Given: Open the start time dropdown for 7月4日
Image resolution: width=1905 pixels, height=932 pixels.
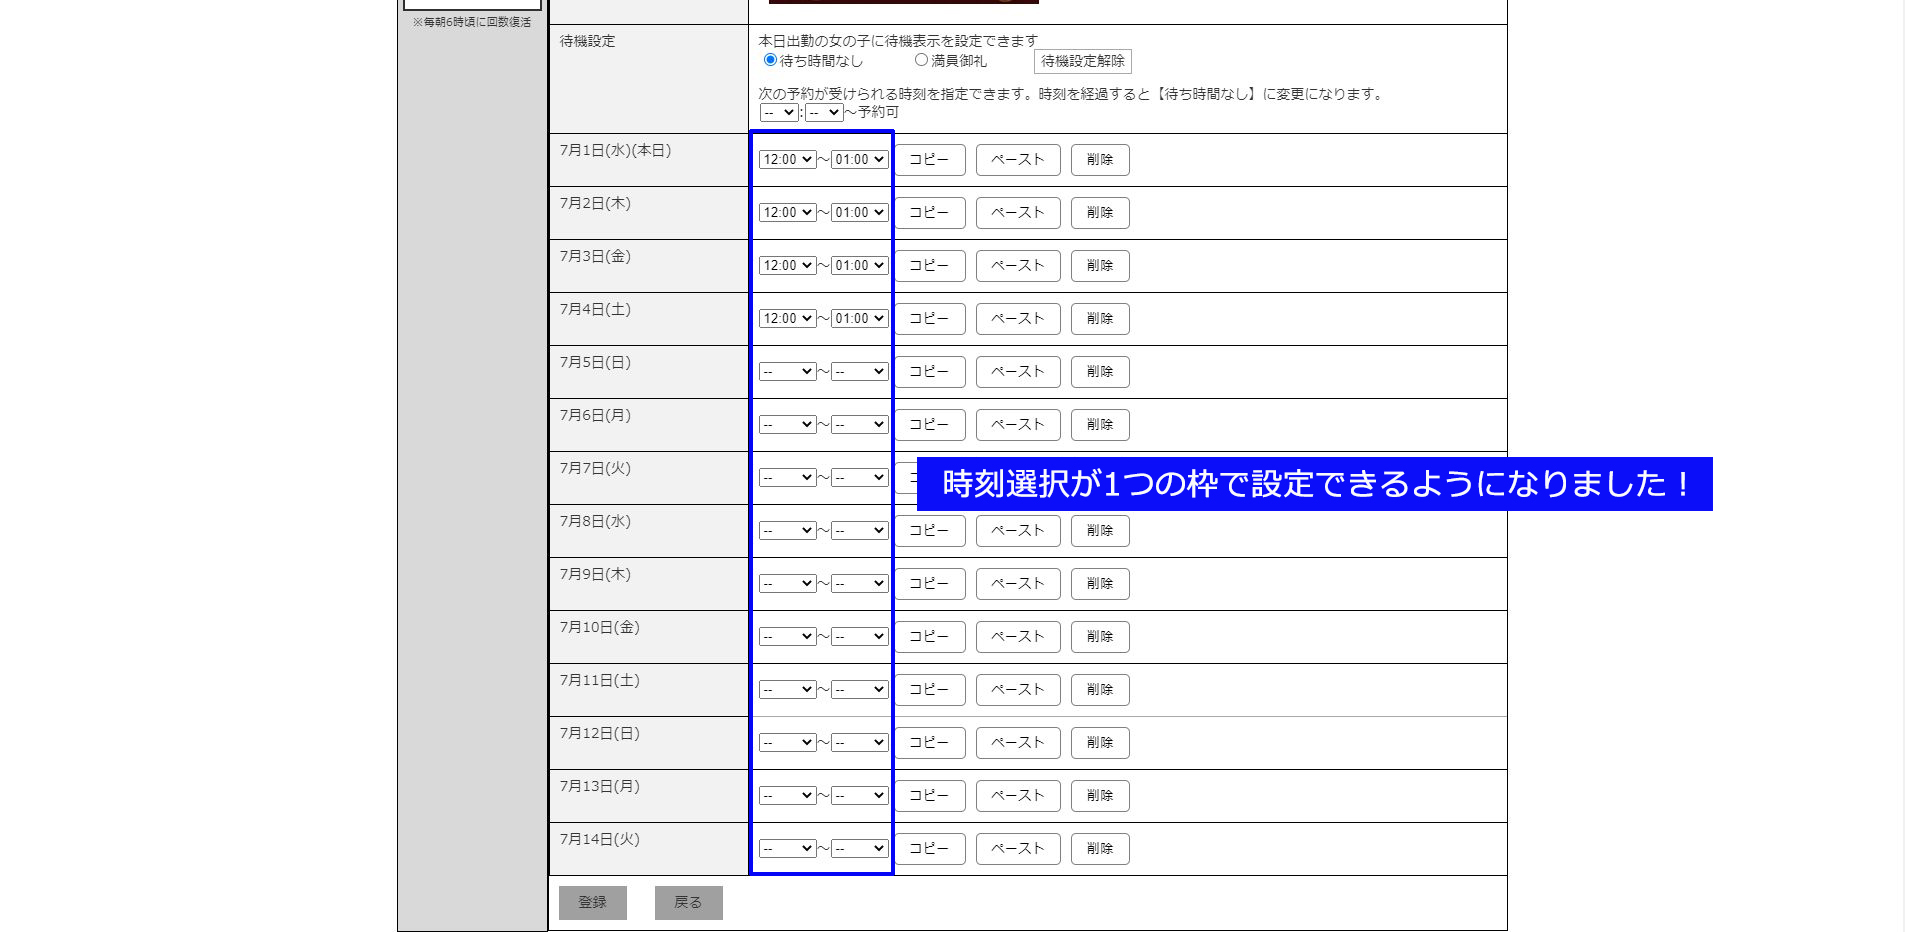Looking at the screenshot, I should pyautogui.click(x=788, y=318).
